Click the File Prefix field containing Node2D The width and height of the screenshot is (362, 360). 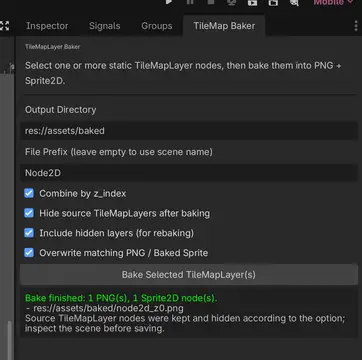click(189, 173)
